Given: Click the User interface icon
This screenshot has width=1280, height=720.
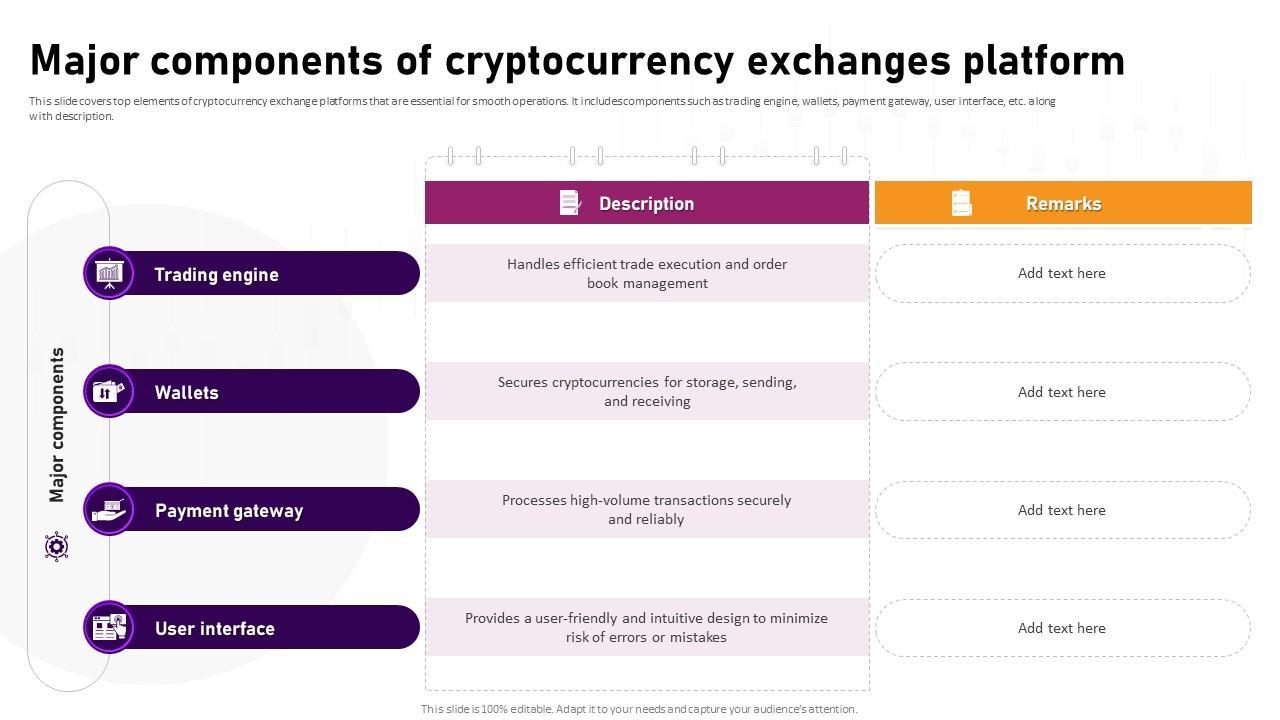Looking at the screenshot, I should coord(109,627).
